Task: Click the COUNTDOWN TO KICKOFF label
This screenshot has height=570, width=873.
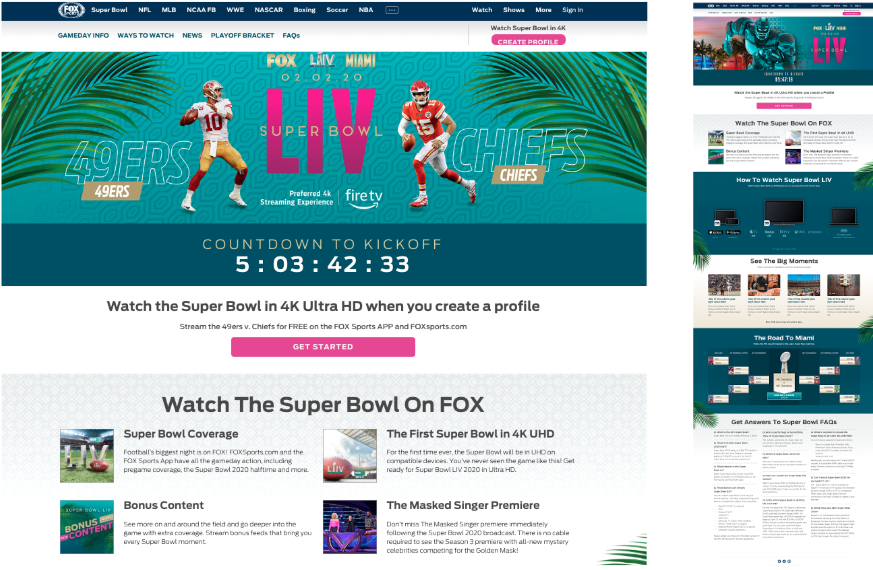Action: 322,244
